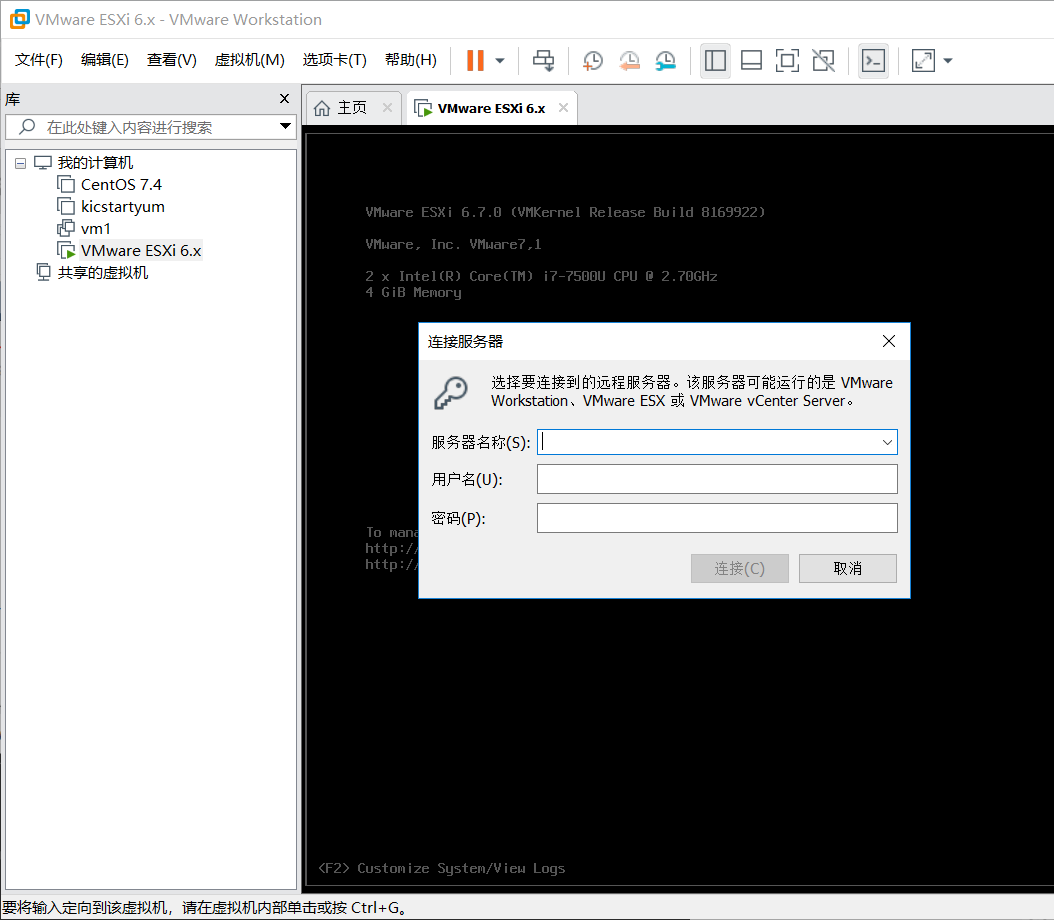The width and height of the screenshot is (1054, 920).
Task: Click the pause virtual machine icon
Action: [x=475, y=60]
